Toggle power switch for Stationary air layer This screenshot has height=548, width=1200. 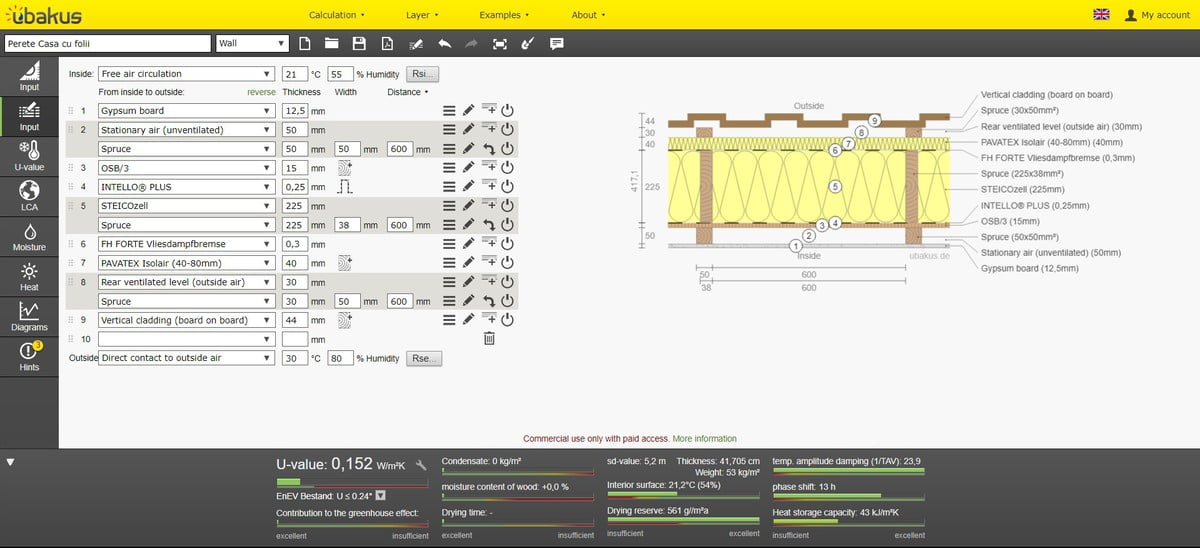pyautogui.click(x=506, y=130)
